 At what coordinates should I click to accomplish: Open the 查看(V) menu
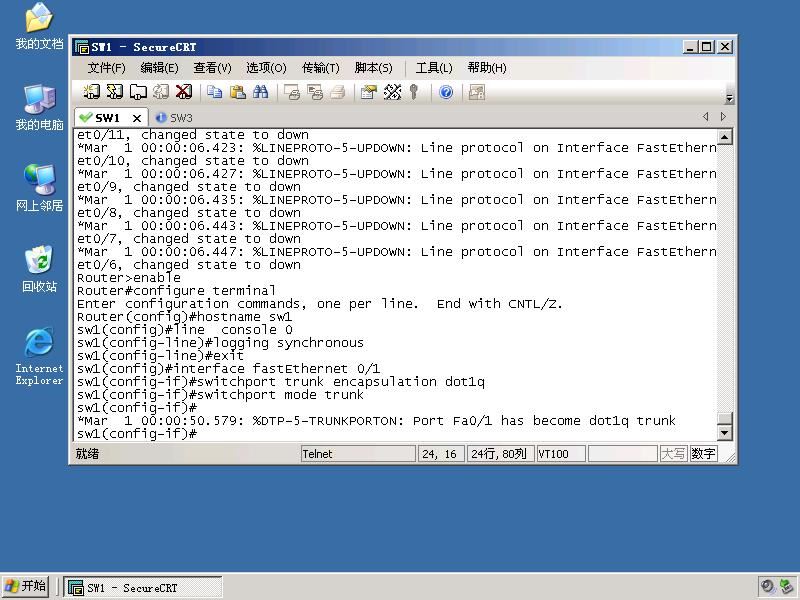(213, 68)
